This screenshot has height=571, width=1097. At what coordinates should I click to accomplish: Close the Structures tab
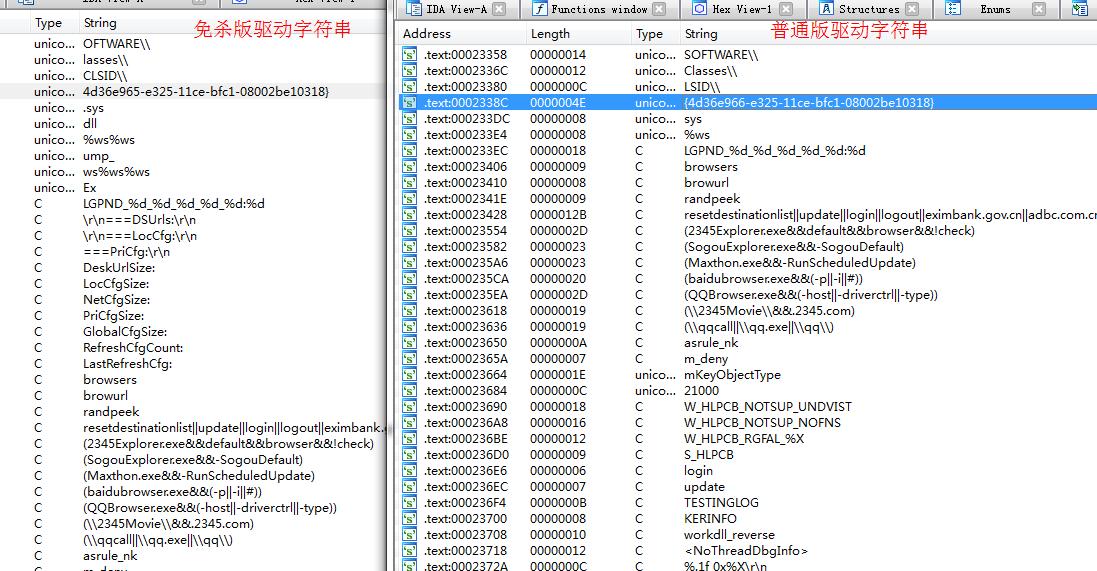[912, 9]
